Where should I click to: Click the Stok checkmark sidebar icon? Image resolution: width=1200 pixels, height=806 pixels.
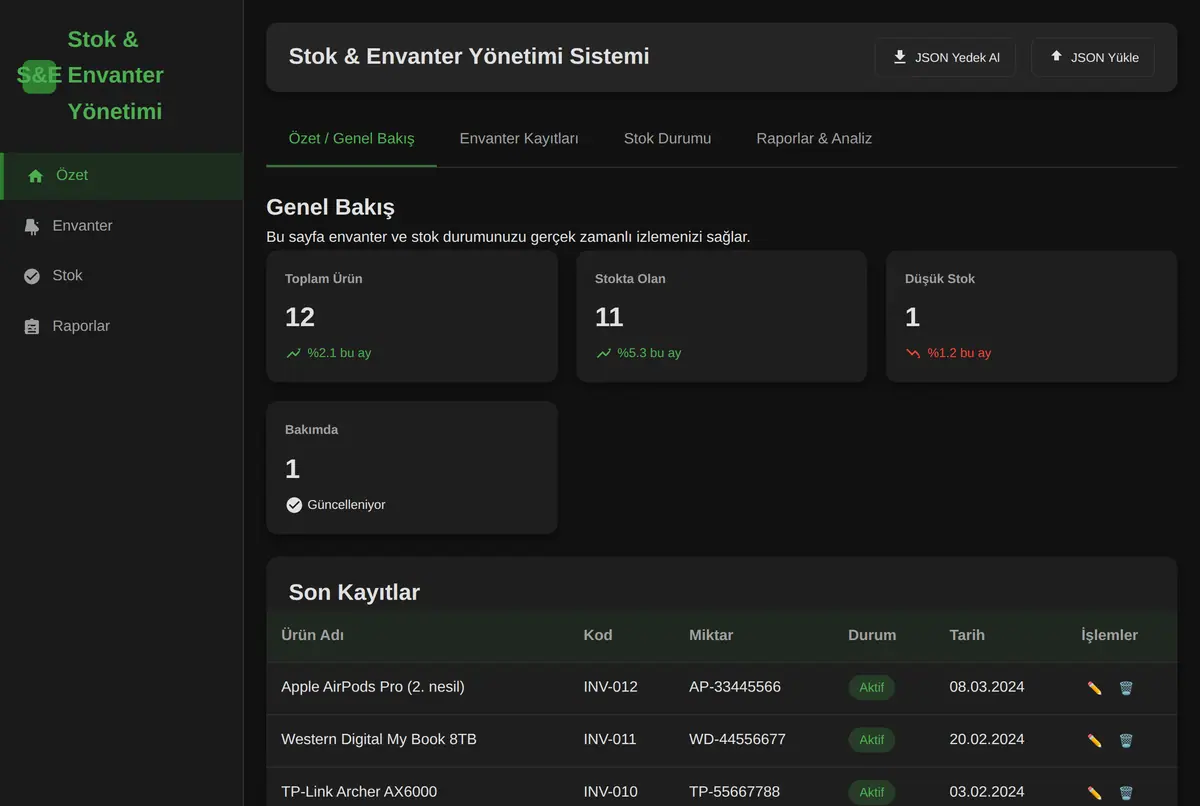click(x=32, y=276)
